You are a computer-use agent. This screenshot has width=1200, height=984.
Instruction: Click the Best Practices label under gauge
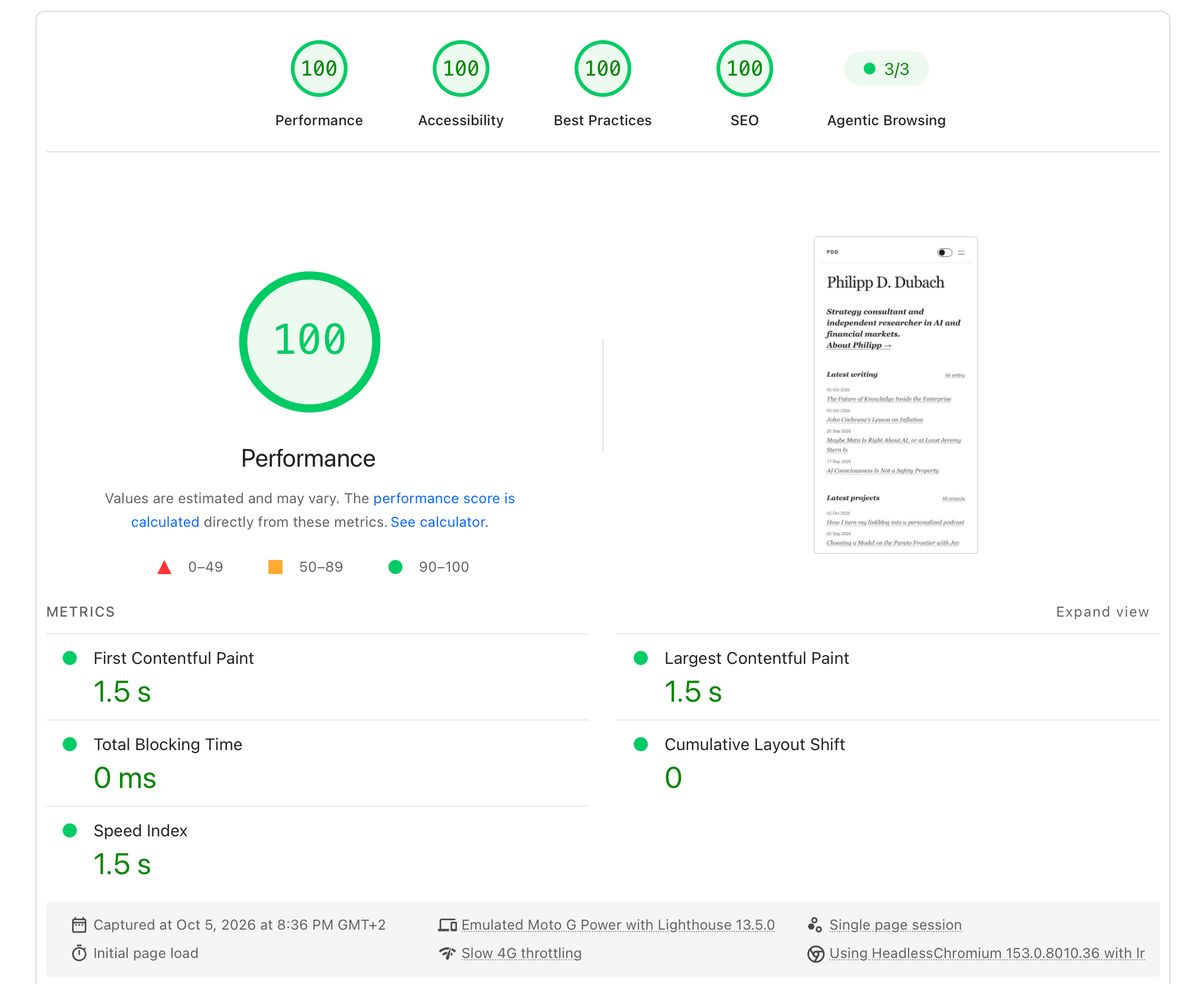pos(603,120)
